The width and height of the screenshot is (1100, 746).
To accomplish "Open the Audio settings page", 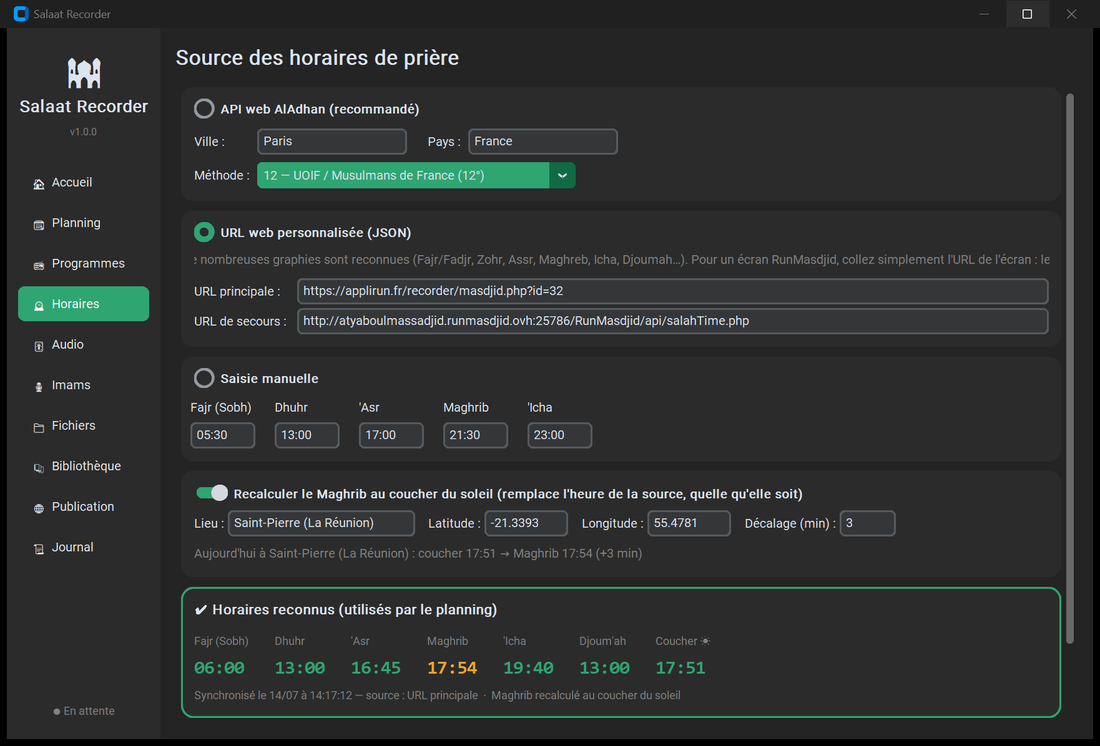I will 83,345.
